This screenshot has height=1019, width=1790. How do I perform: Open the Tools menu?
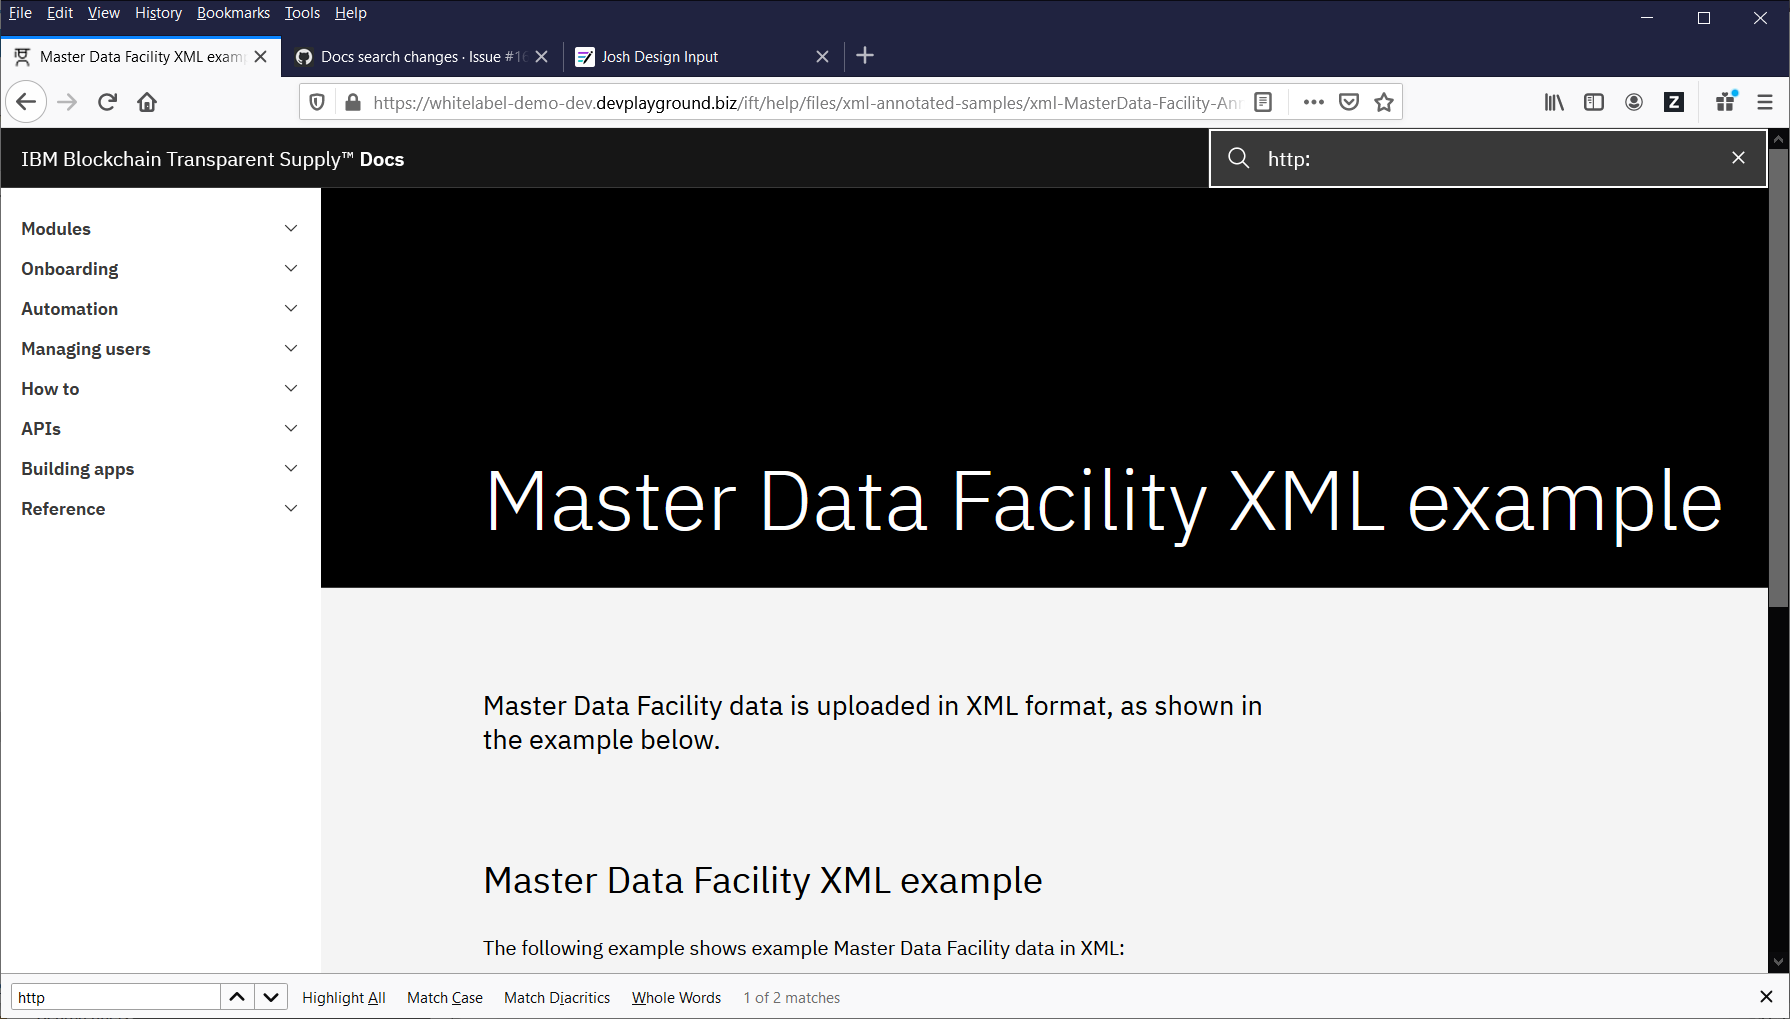tap(302, 13)
